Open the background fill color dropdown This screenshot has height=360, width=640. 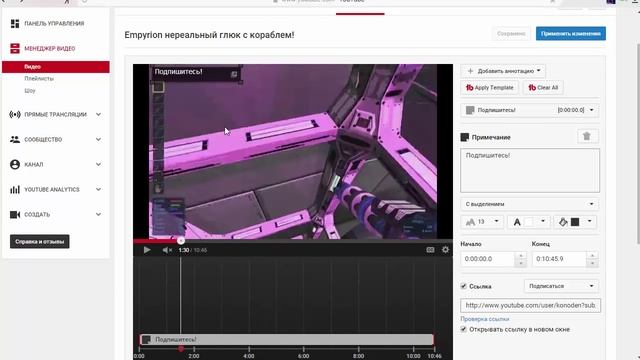click(576, 222)
